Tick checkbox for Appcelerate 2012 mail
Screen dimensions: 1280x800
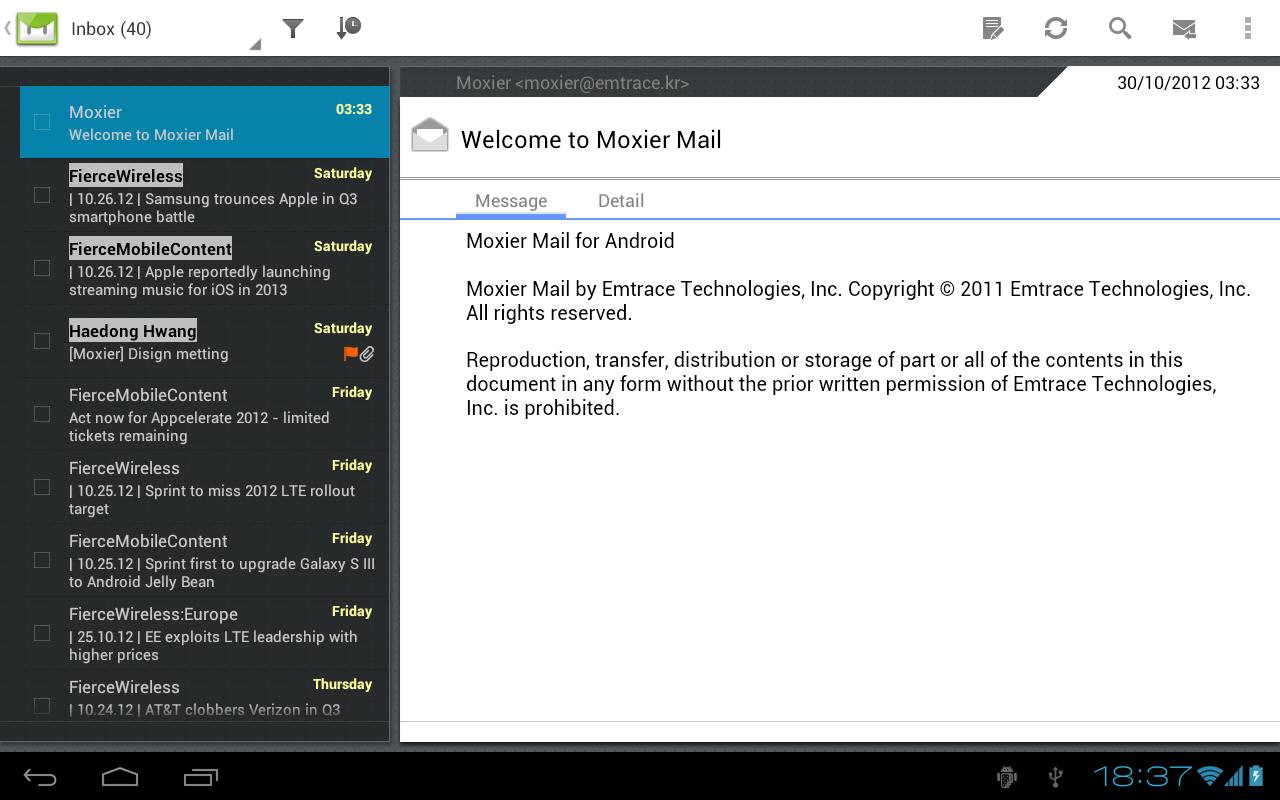[x=42, y=414]
